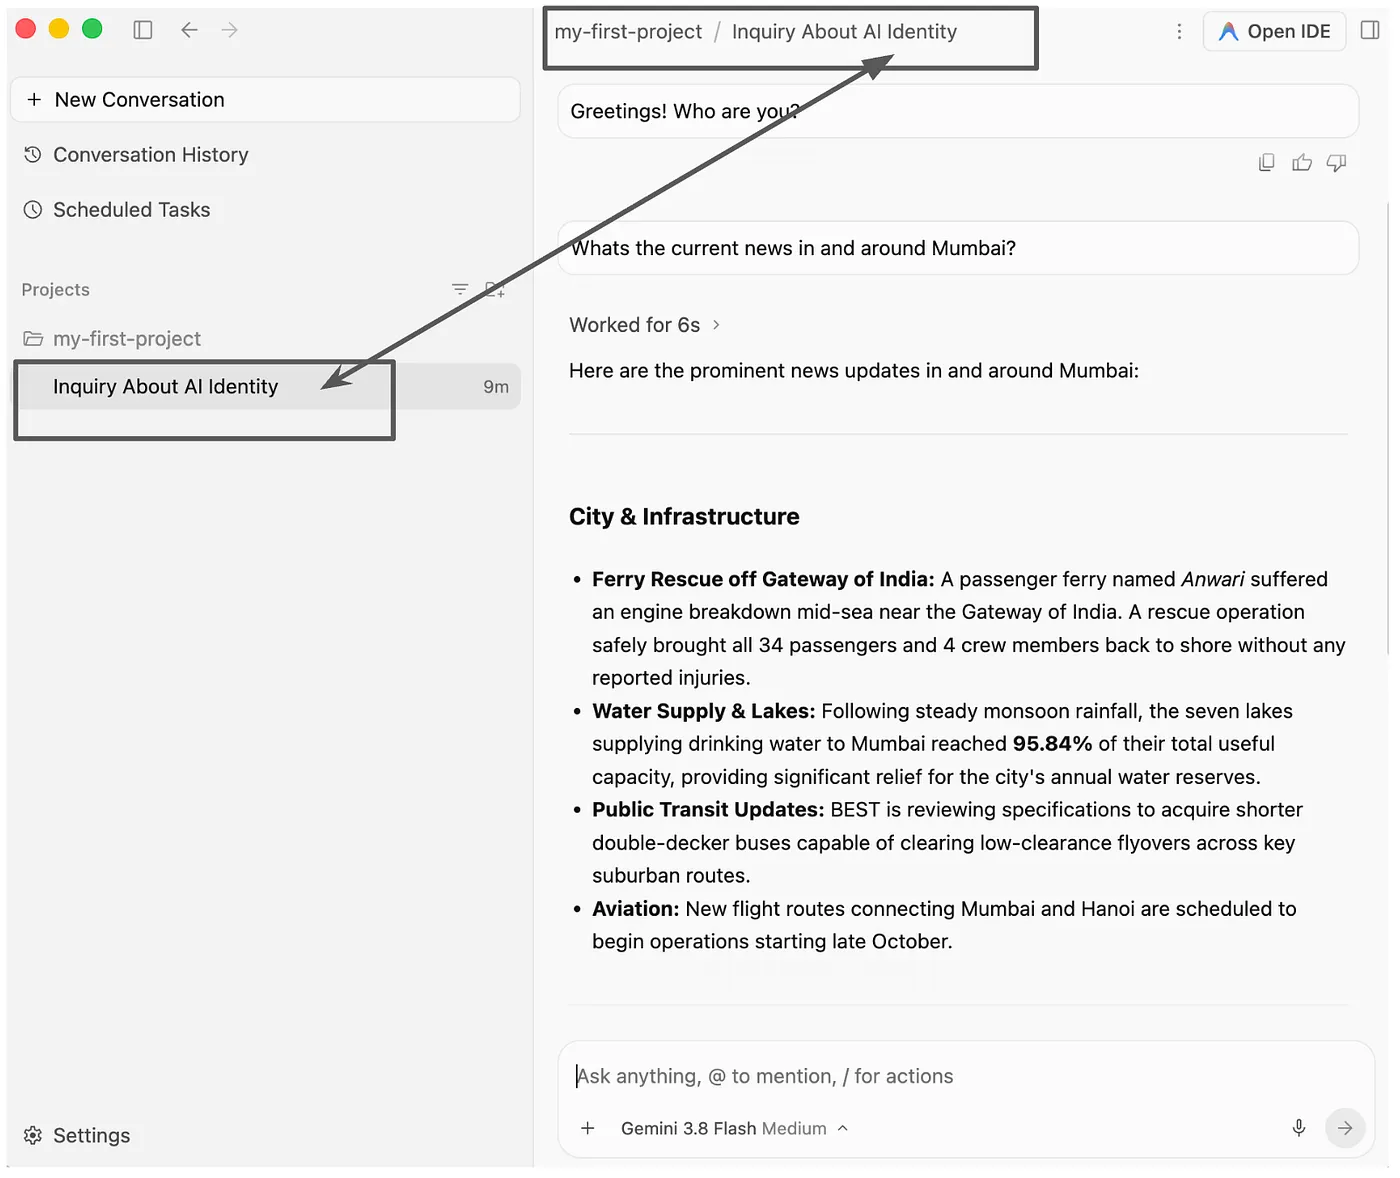Screen dimensions: 1400x1178
Task: Give thumbs down to the response
Action: click(1336, 163)
